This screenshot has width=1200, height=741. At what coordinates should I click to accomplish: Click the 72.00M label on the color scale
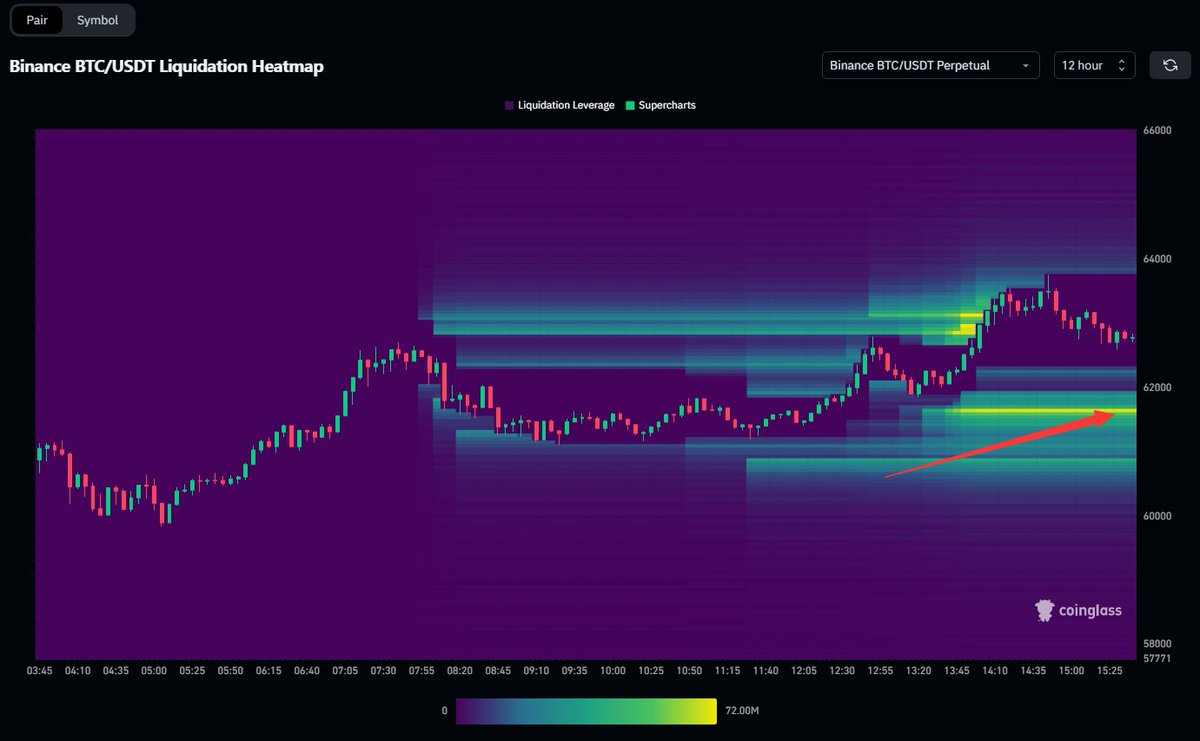[x=743, y=710]
